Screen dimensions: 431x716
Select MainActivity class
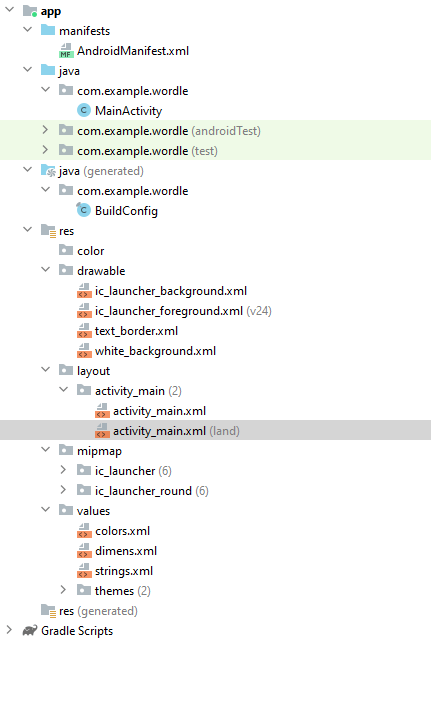[128, 111]
